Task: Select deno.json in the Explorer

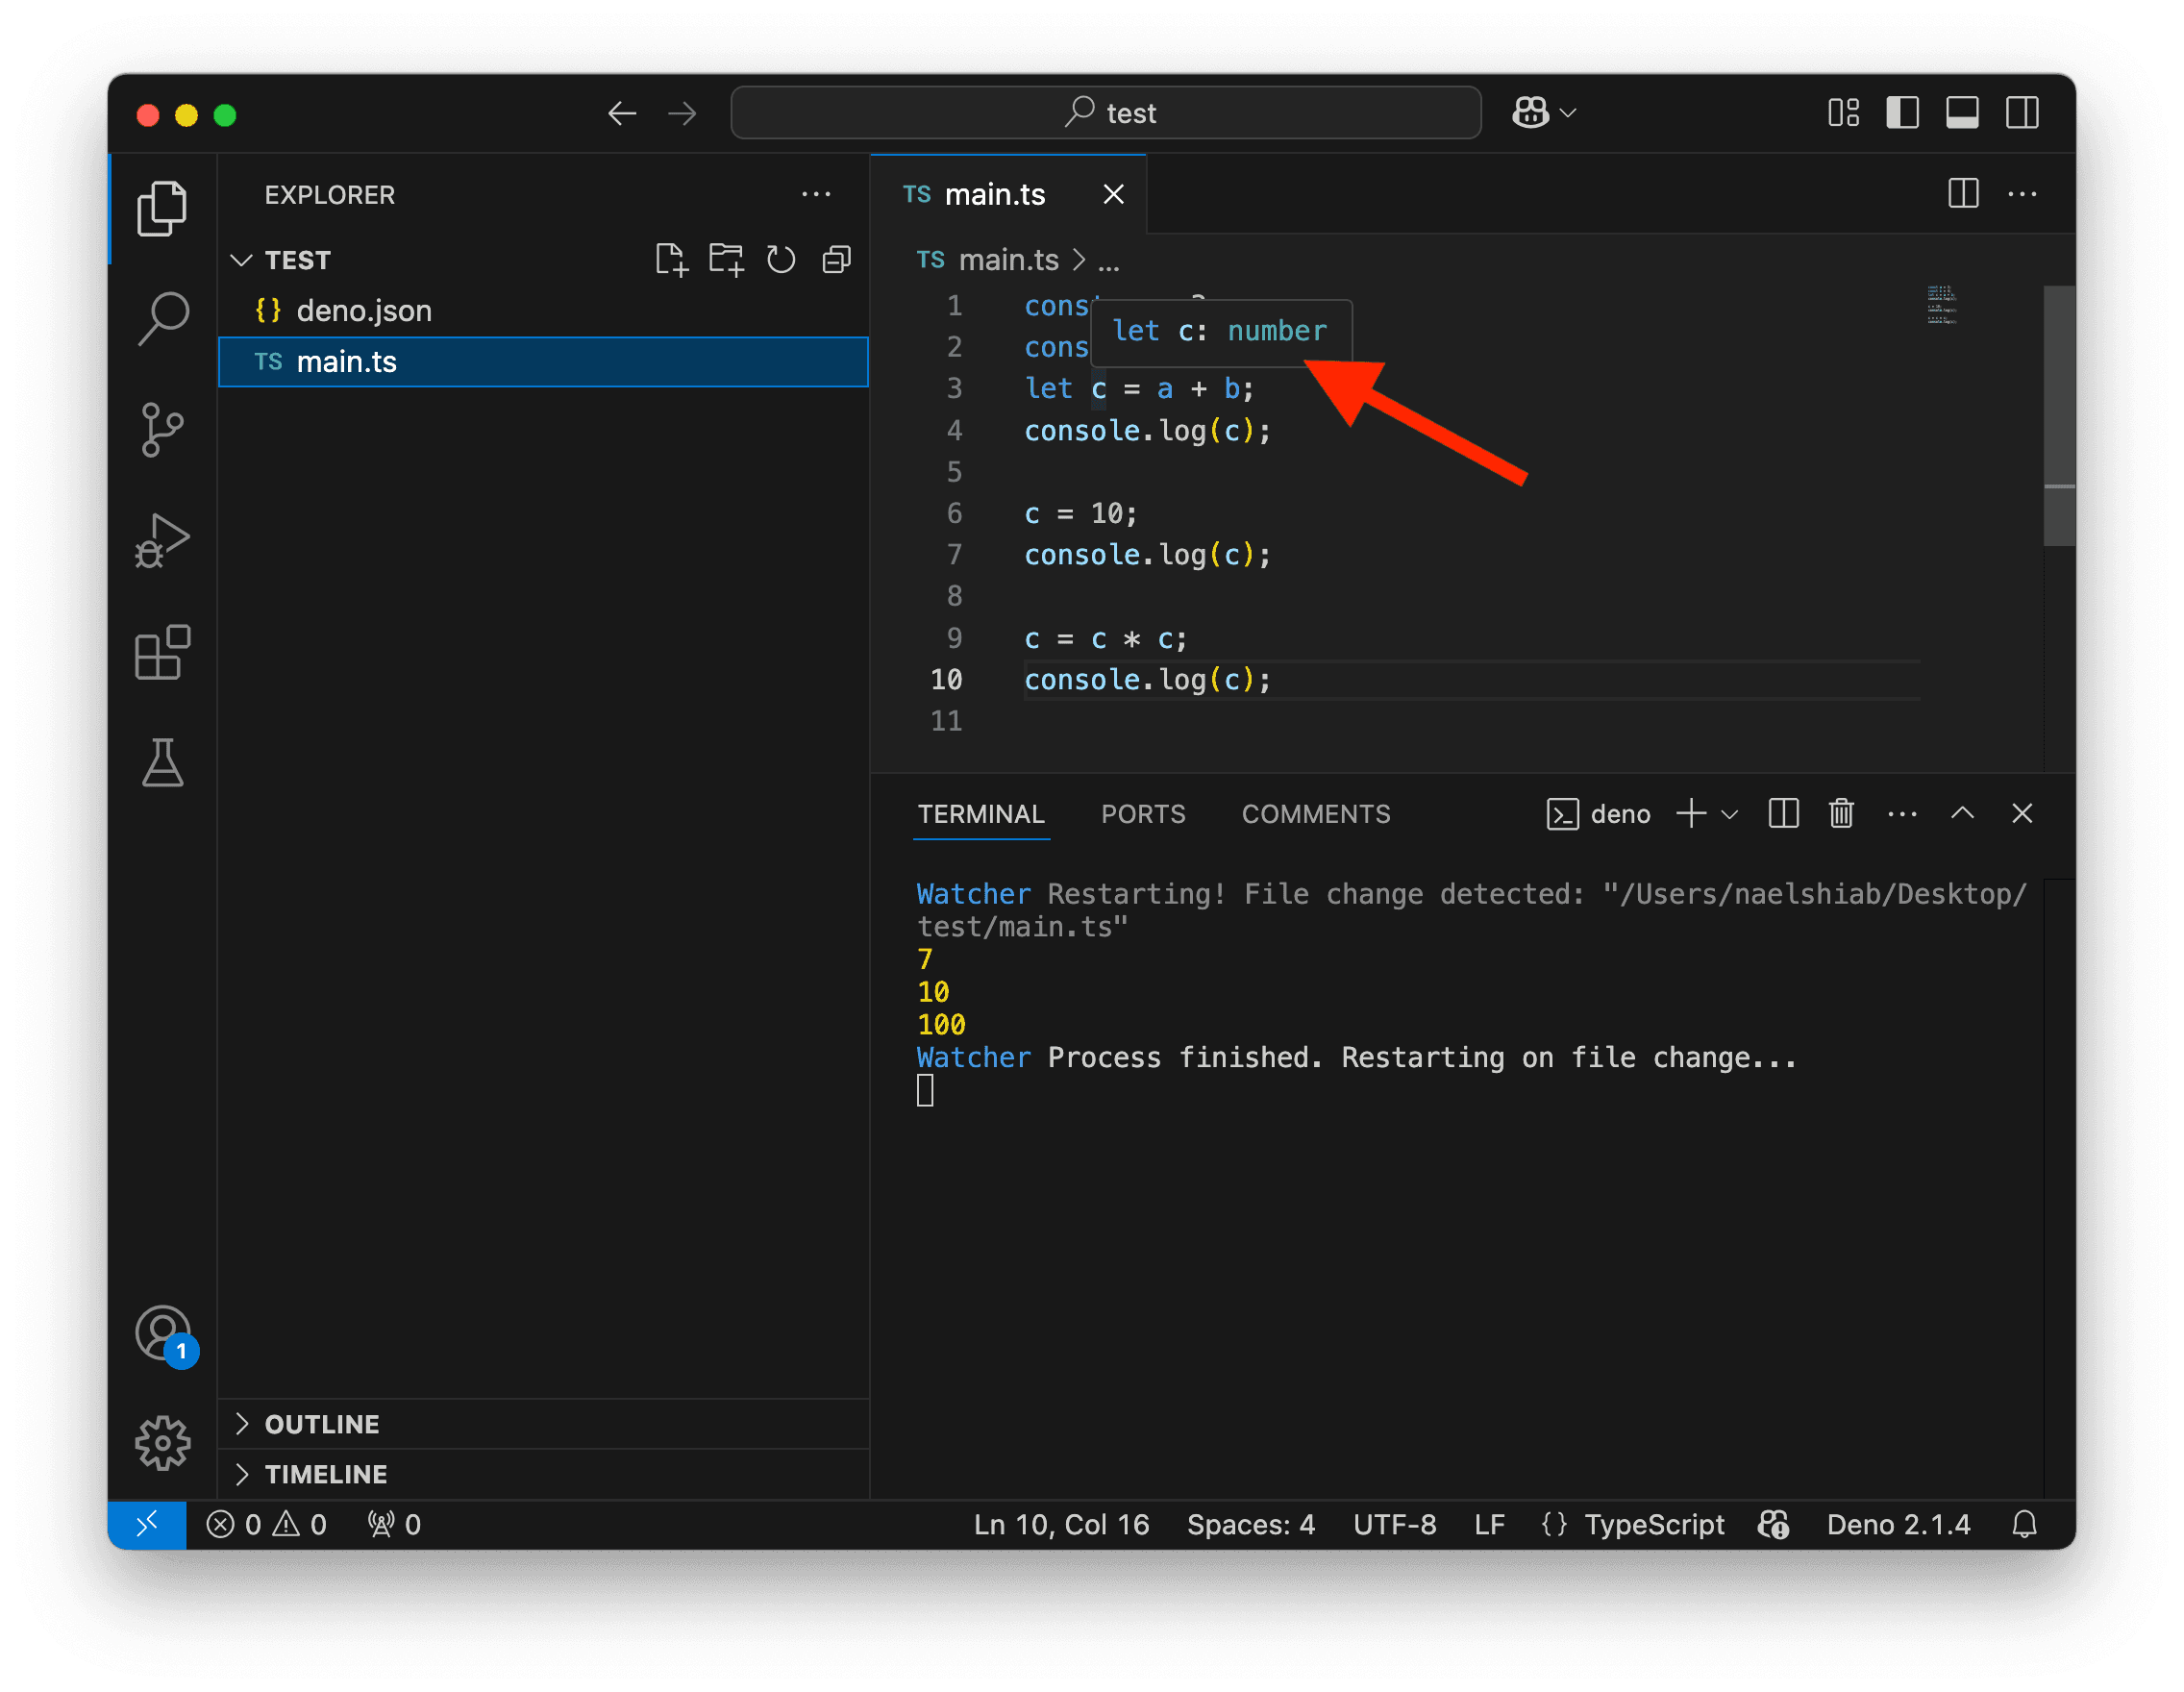Action: click(363, 310)
